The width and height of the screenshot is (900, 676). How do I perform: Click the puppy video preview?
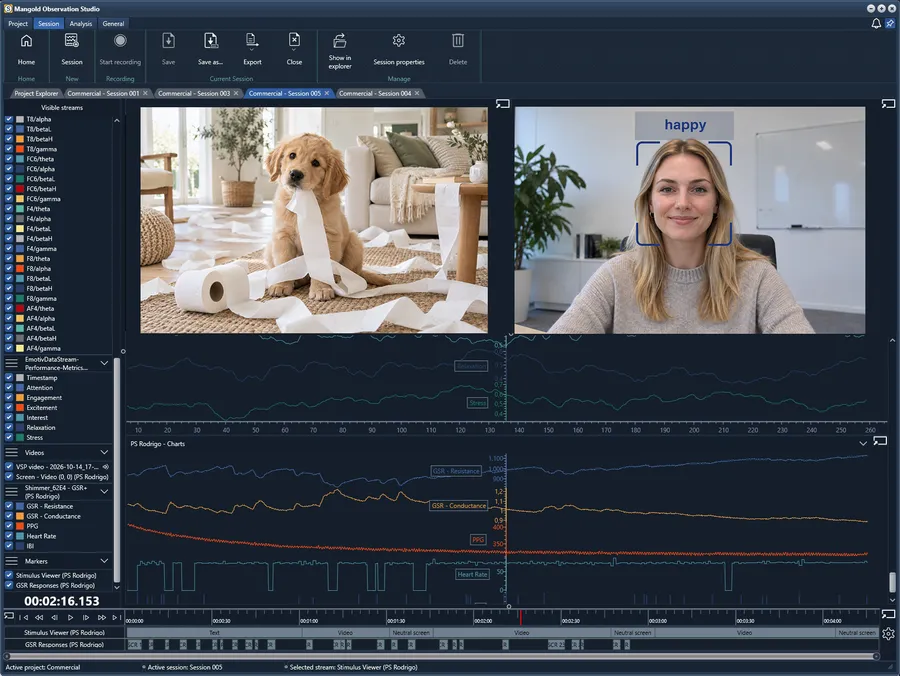point(314,220)
